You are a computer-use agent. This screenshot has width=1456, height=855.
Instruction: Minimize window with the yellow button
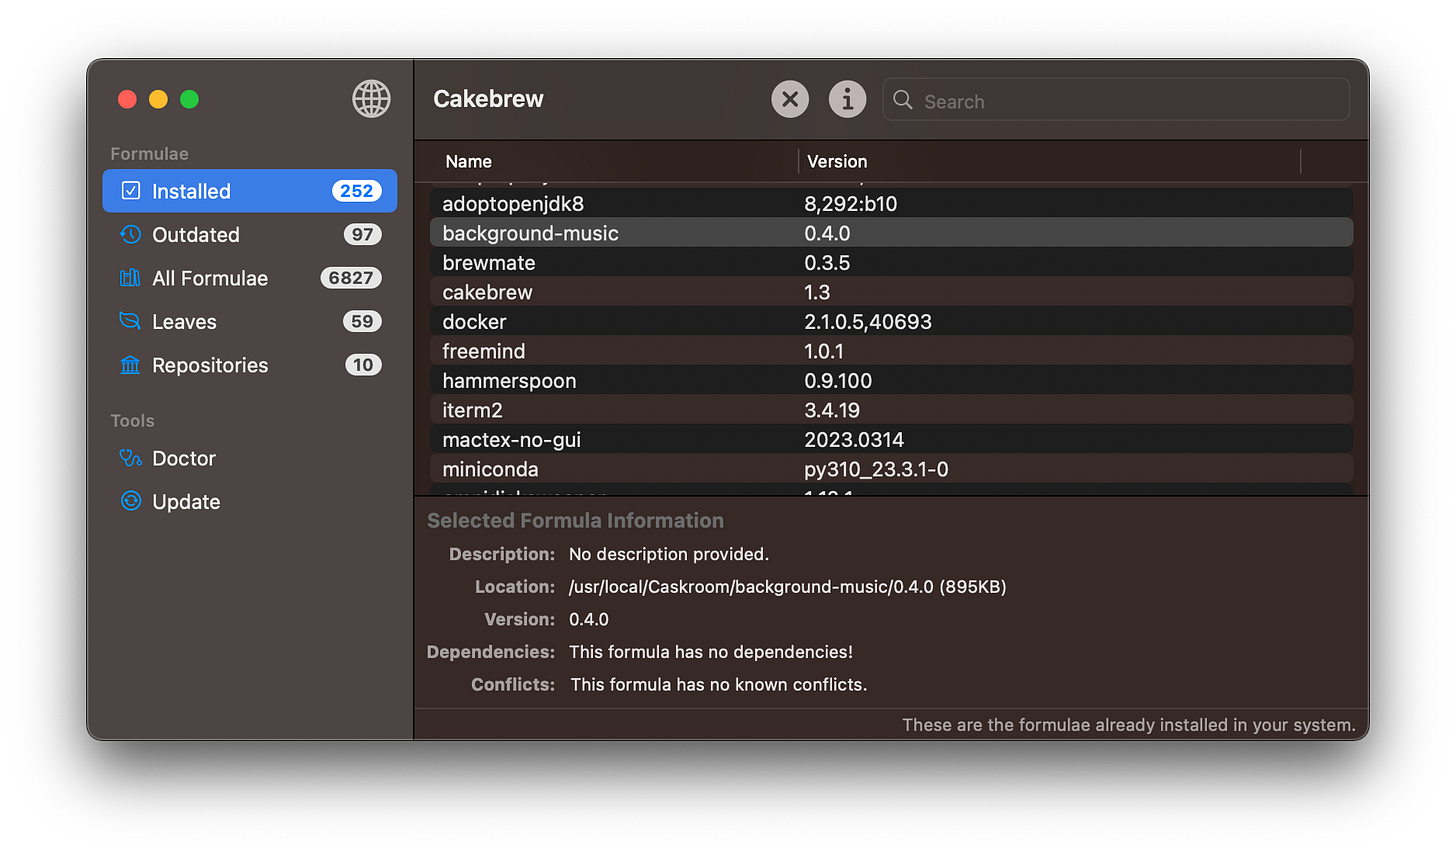pos(158,99)
